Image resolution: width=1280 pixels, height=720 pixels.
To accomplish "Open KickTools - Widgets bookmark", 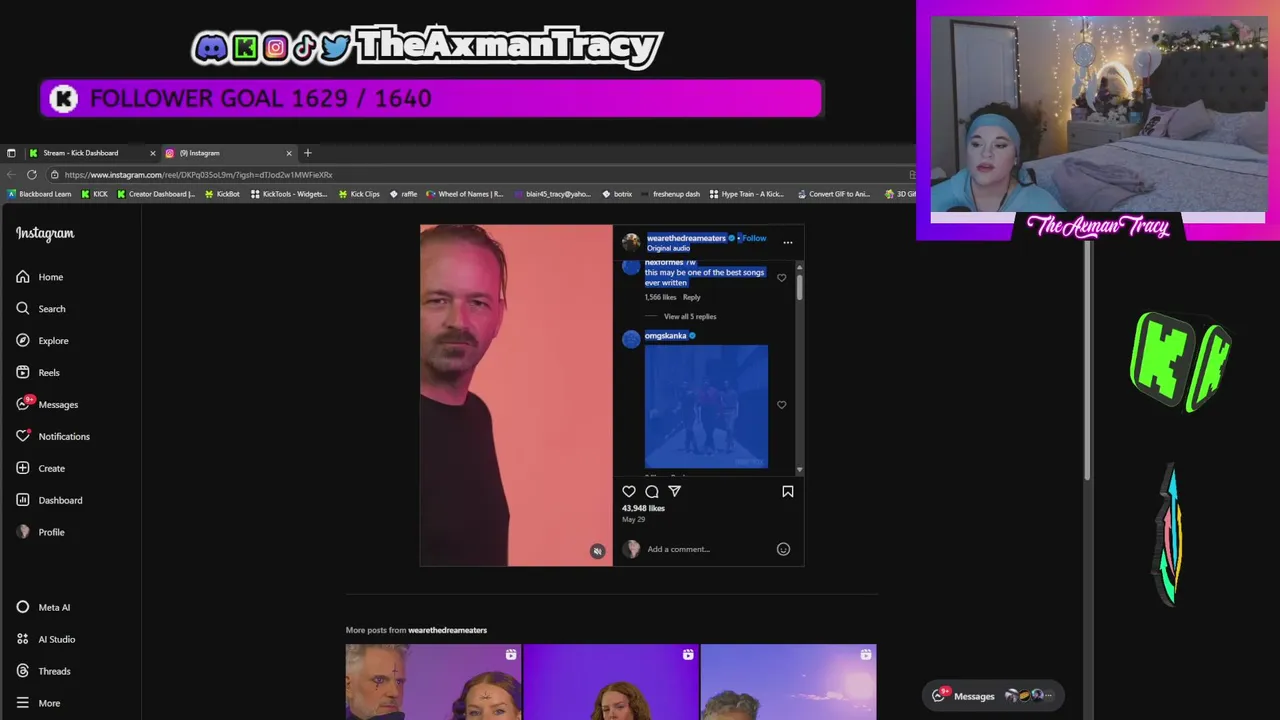I will pyautogui.click(x=289, y=194).
